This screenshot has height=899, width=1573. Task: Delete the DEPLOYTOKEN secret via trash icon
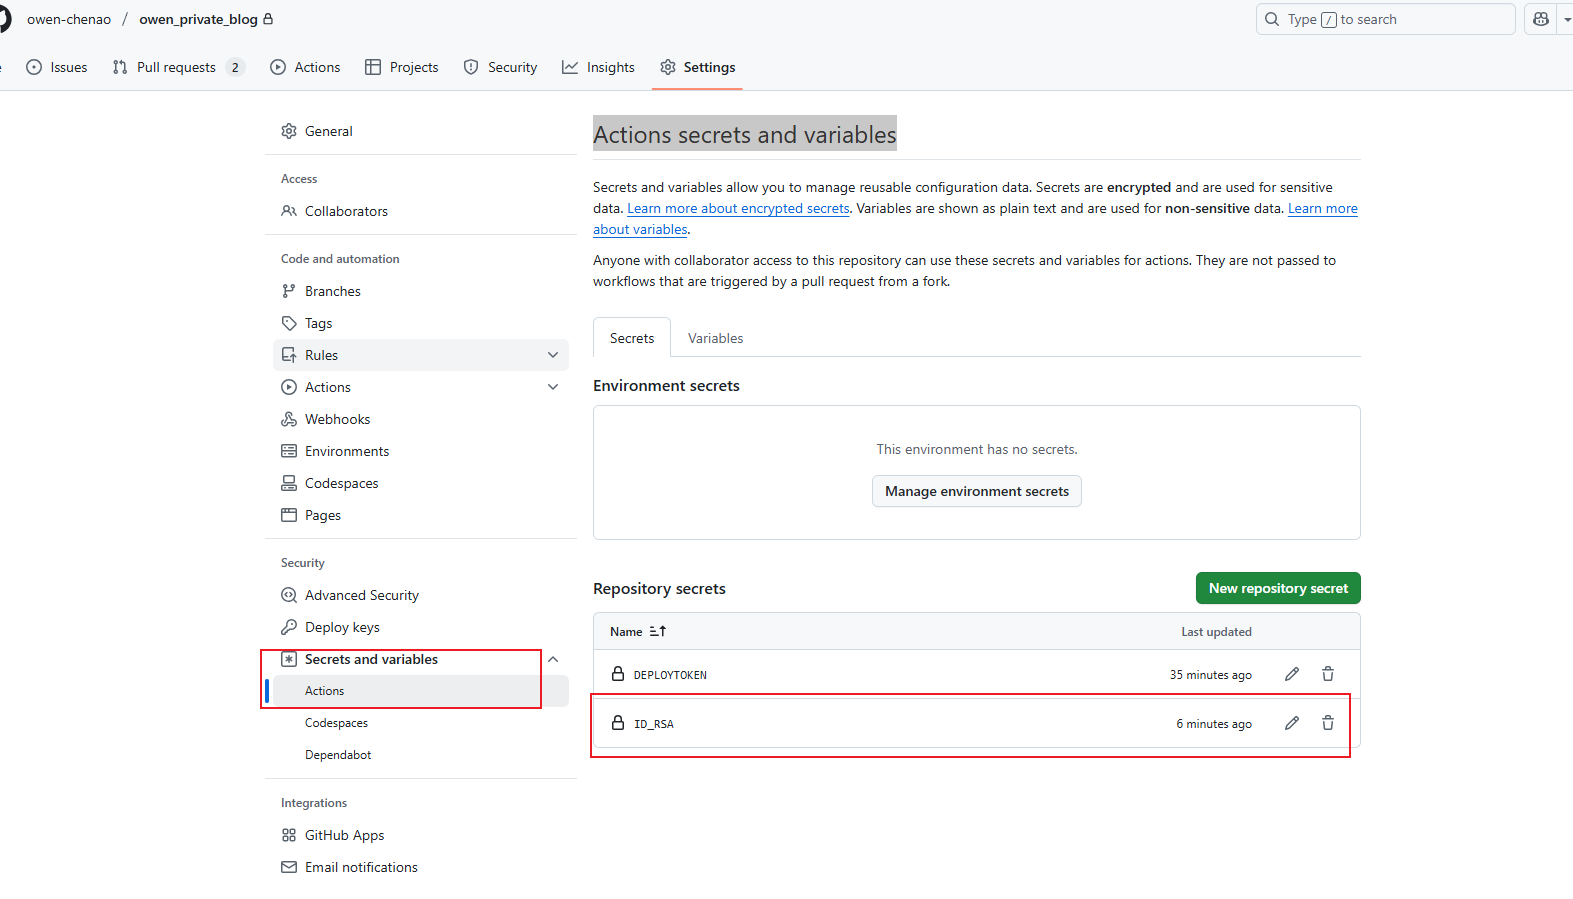tap(1328, 674)
